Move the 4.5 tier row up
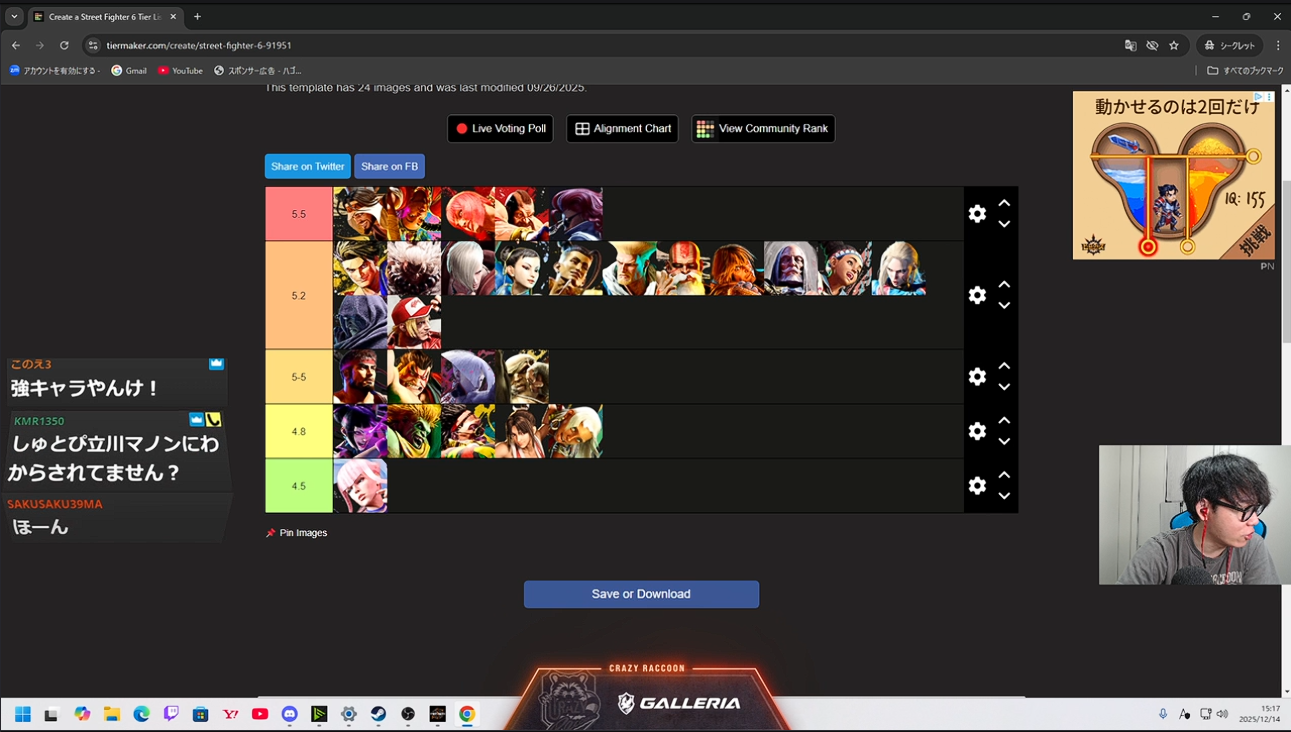 pyautogui.click(x=1004, y=475)
